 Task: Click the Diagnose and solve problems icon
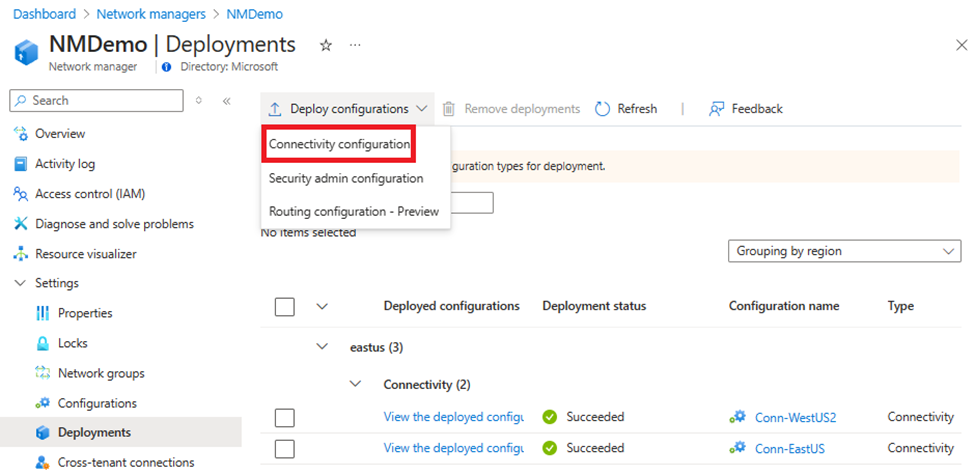click(x=20, y=224)
